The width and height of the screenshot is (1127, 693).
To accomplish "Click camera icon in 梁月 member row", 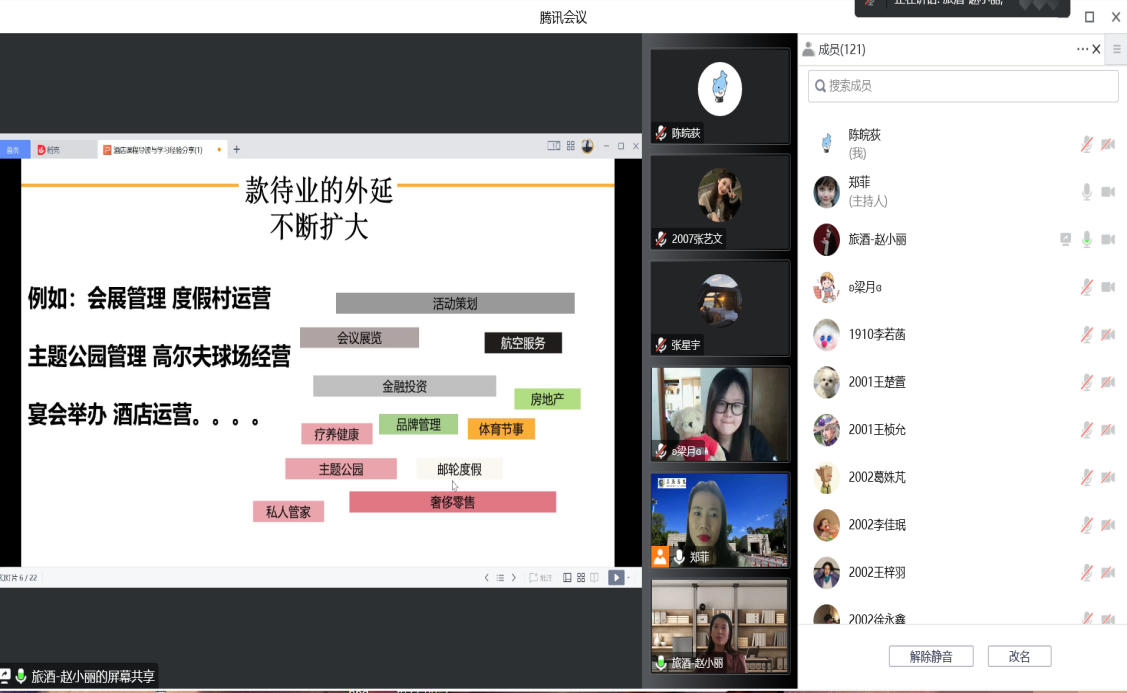I will pyautogui.click(x=1108, y=287).
